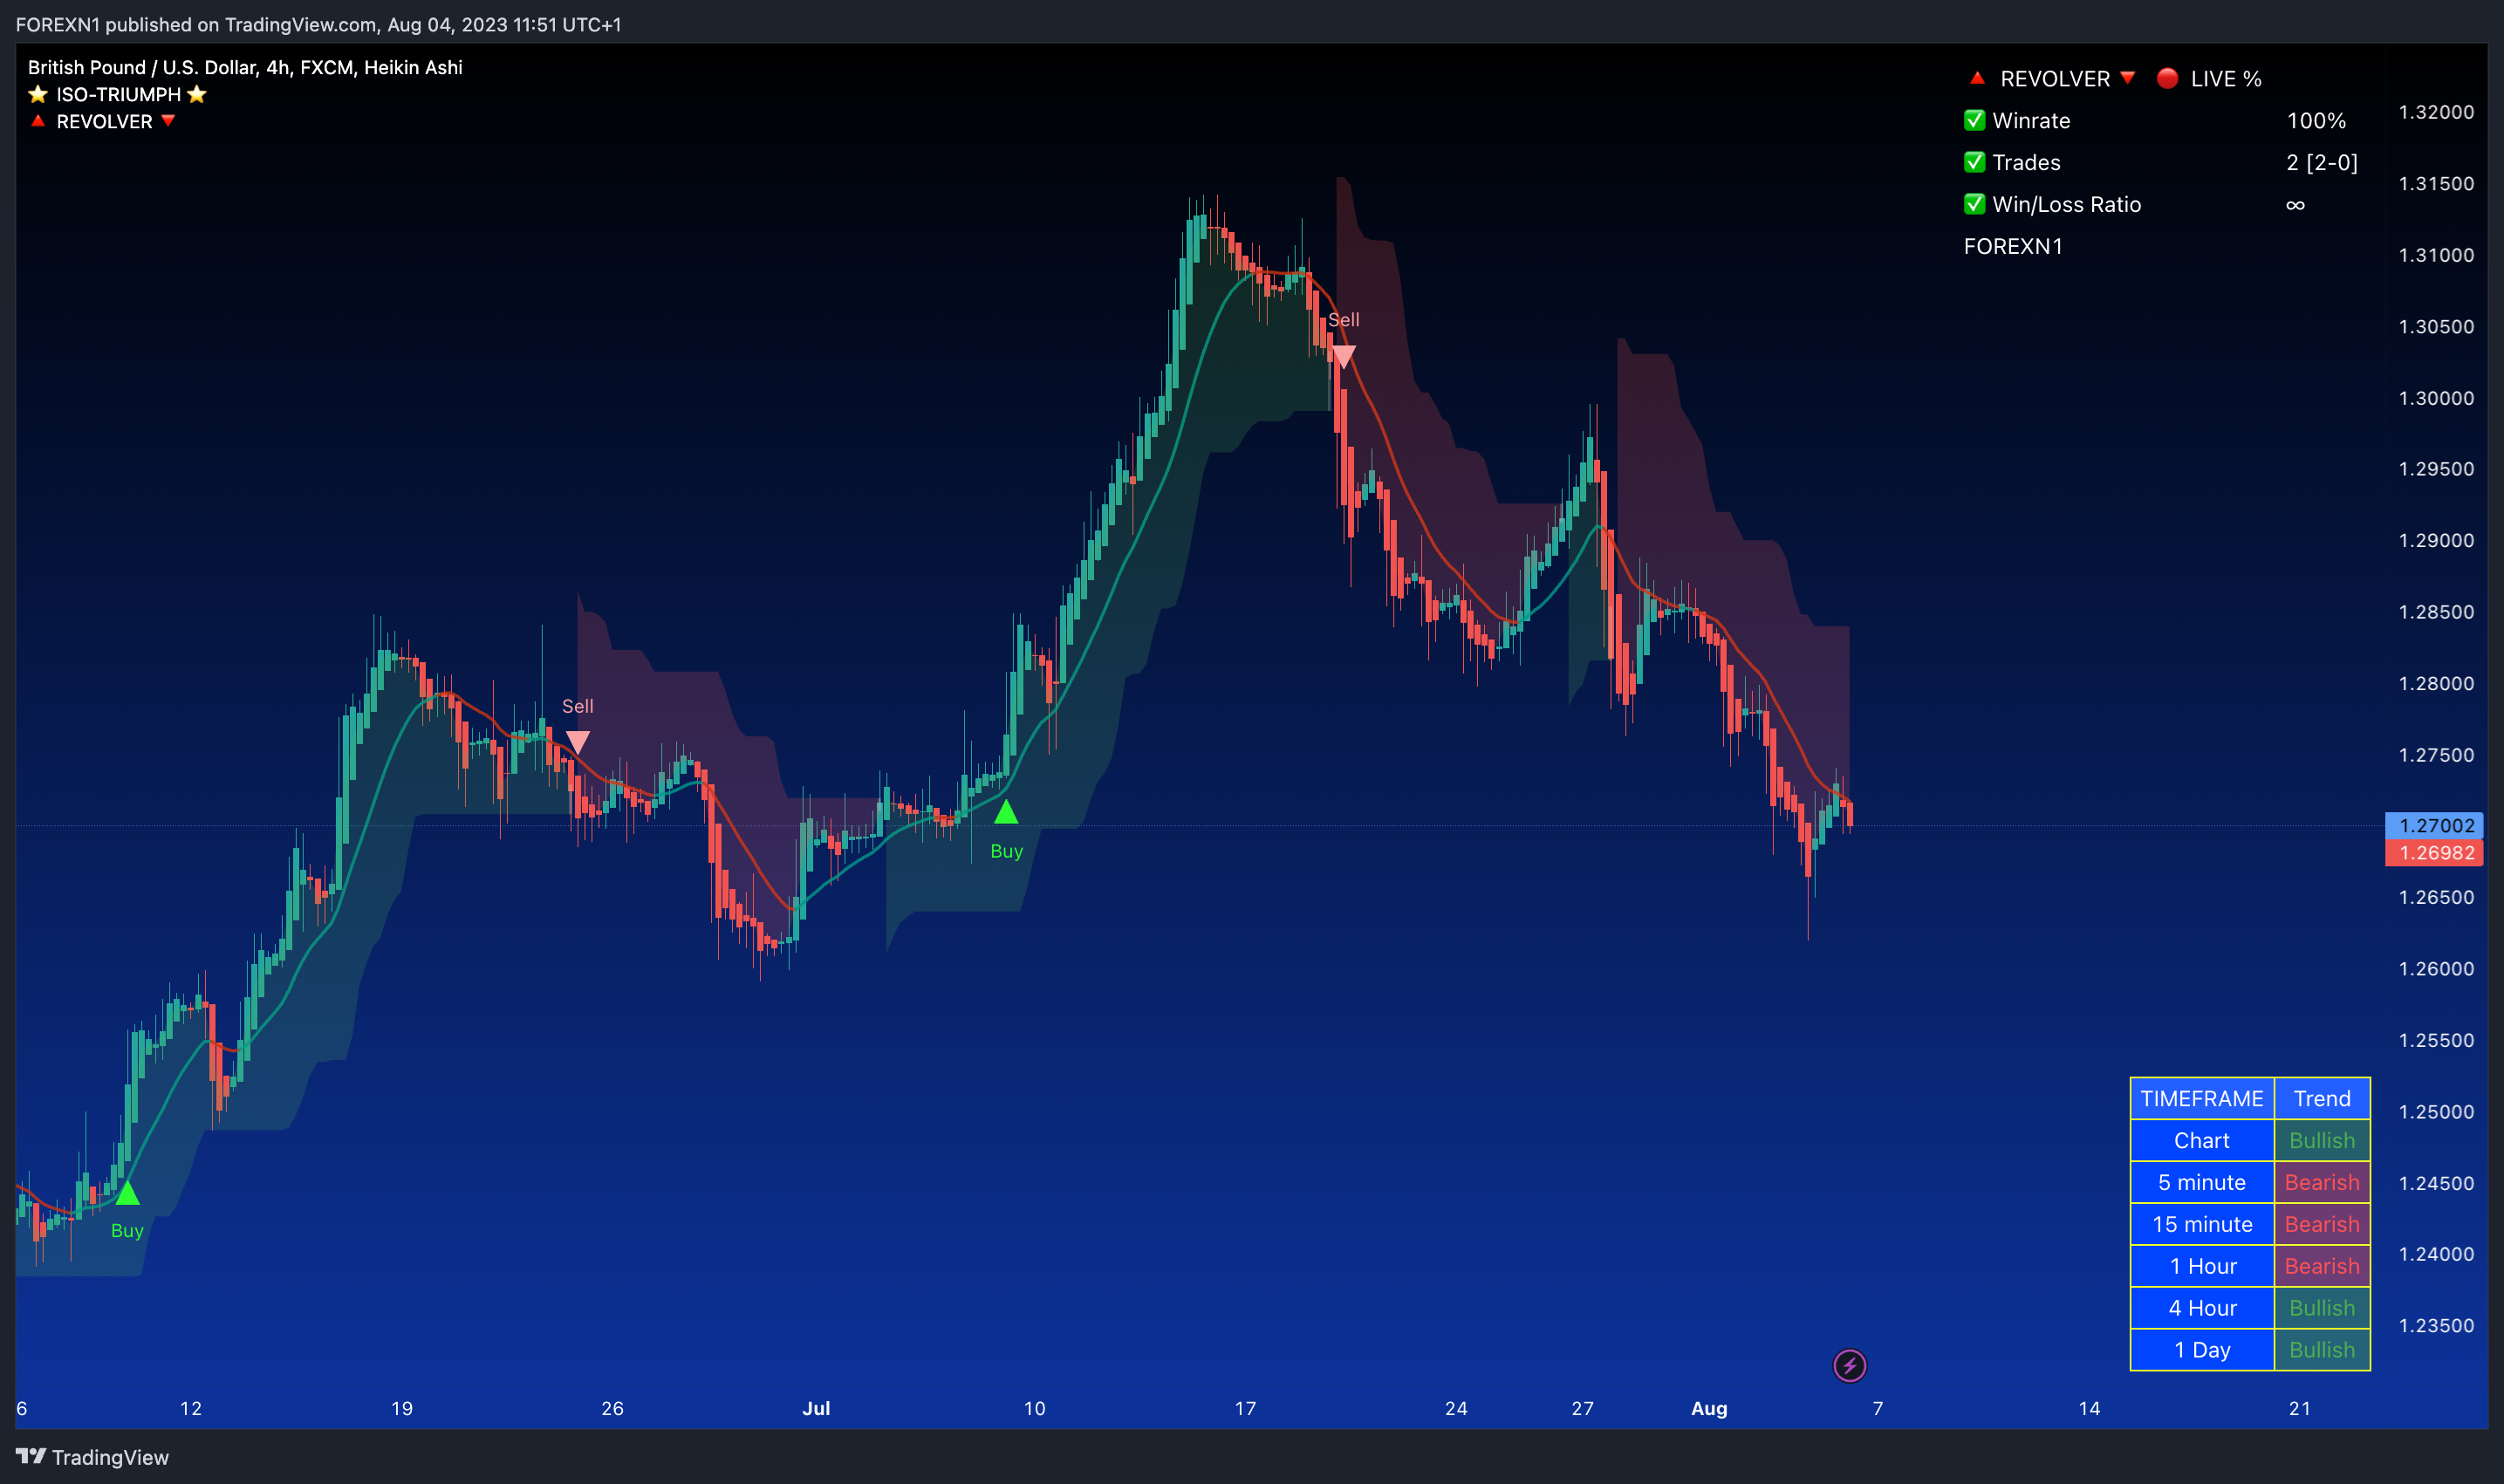Click the pink Sell arrow near June 26

tap(578, 742)
